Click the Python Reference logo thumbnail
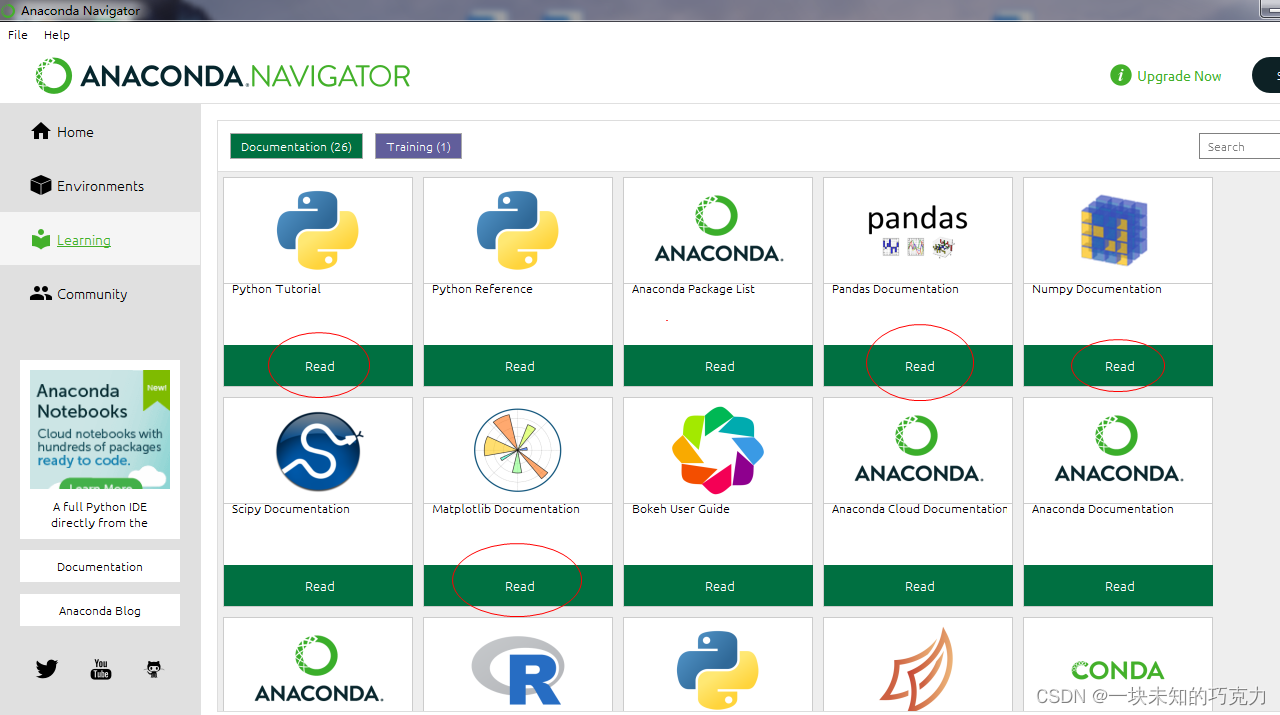Viewport: 1280px width, 715px height. [x=518, y=230]
